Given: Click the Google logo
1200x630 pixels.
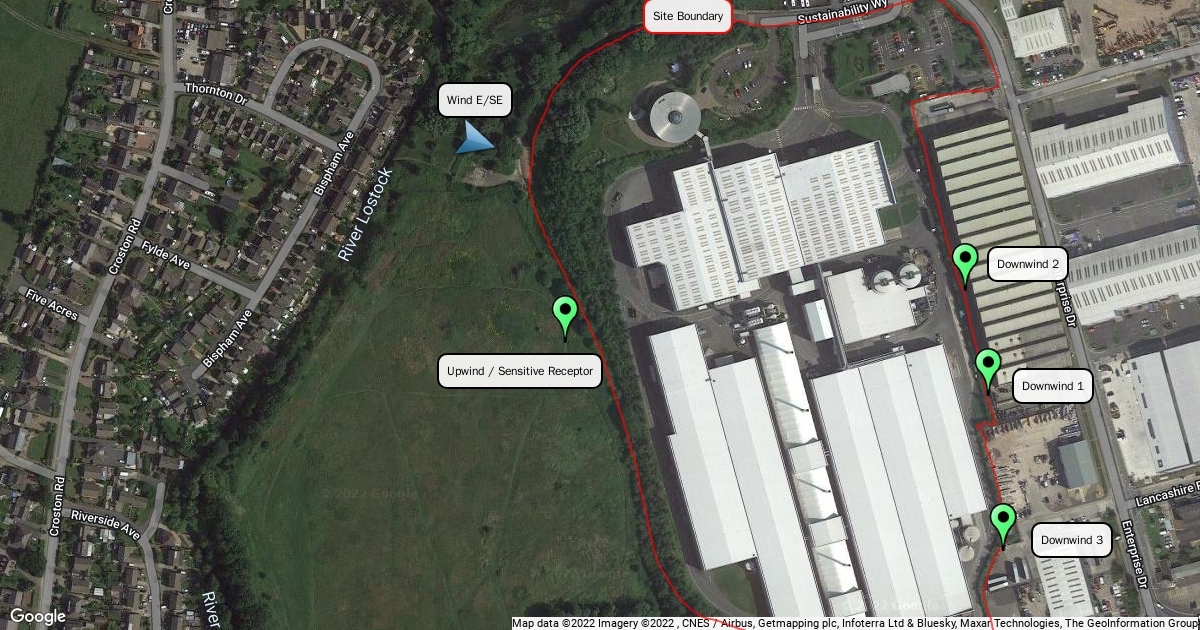Looking at the screenshot, I should click(37, 617).
